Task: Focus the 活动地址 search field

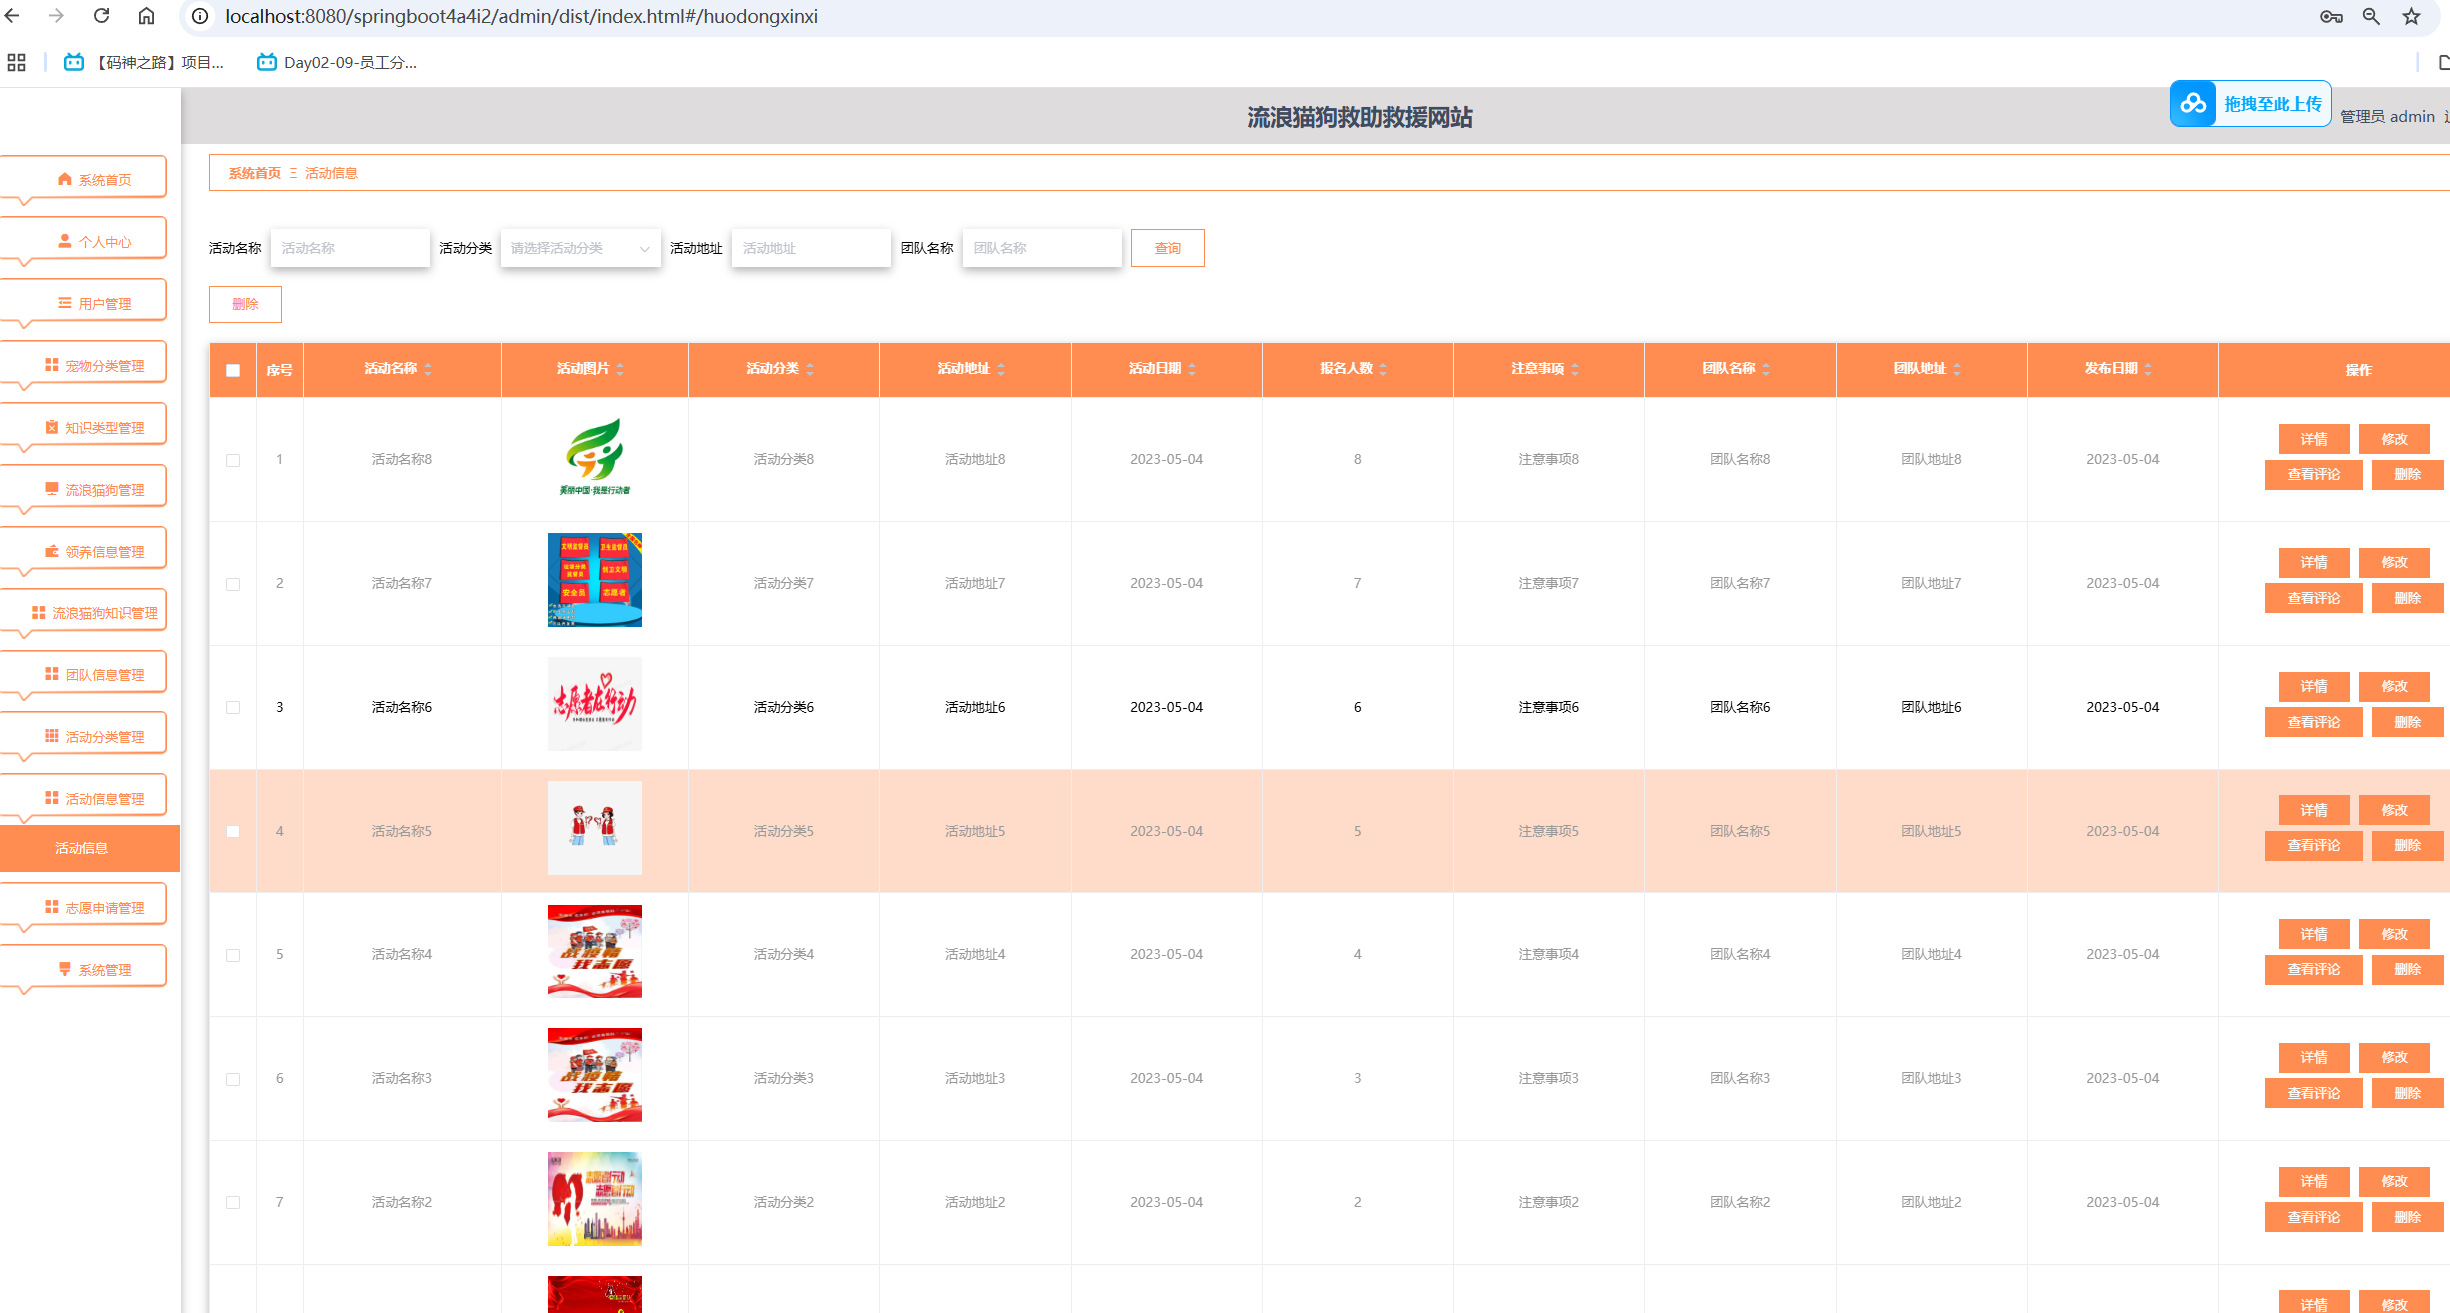Action: (811, 248)
